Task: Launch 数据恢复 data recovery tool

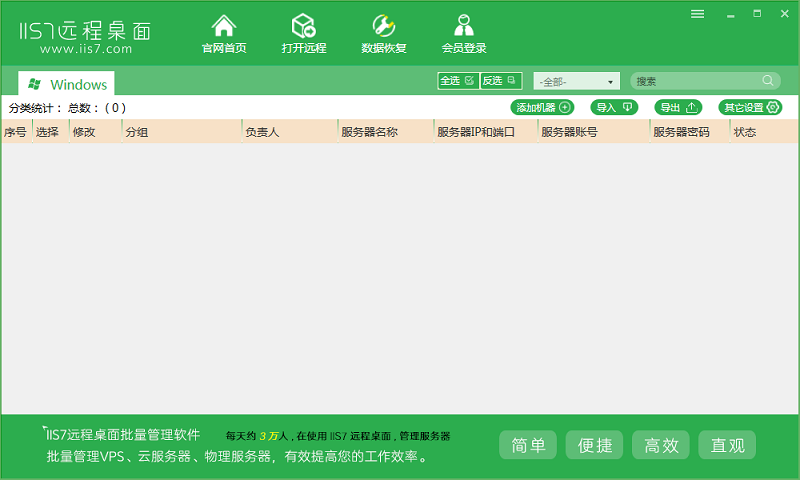Action: [384, 34]
